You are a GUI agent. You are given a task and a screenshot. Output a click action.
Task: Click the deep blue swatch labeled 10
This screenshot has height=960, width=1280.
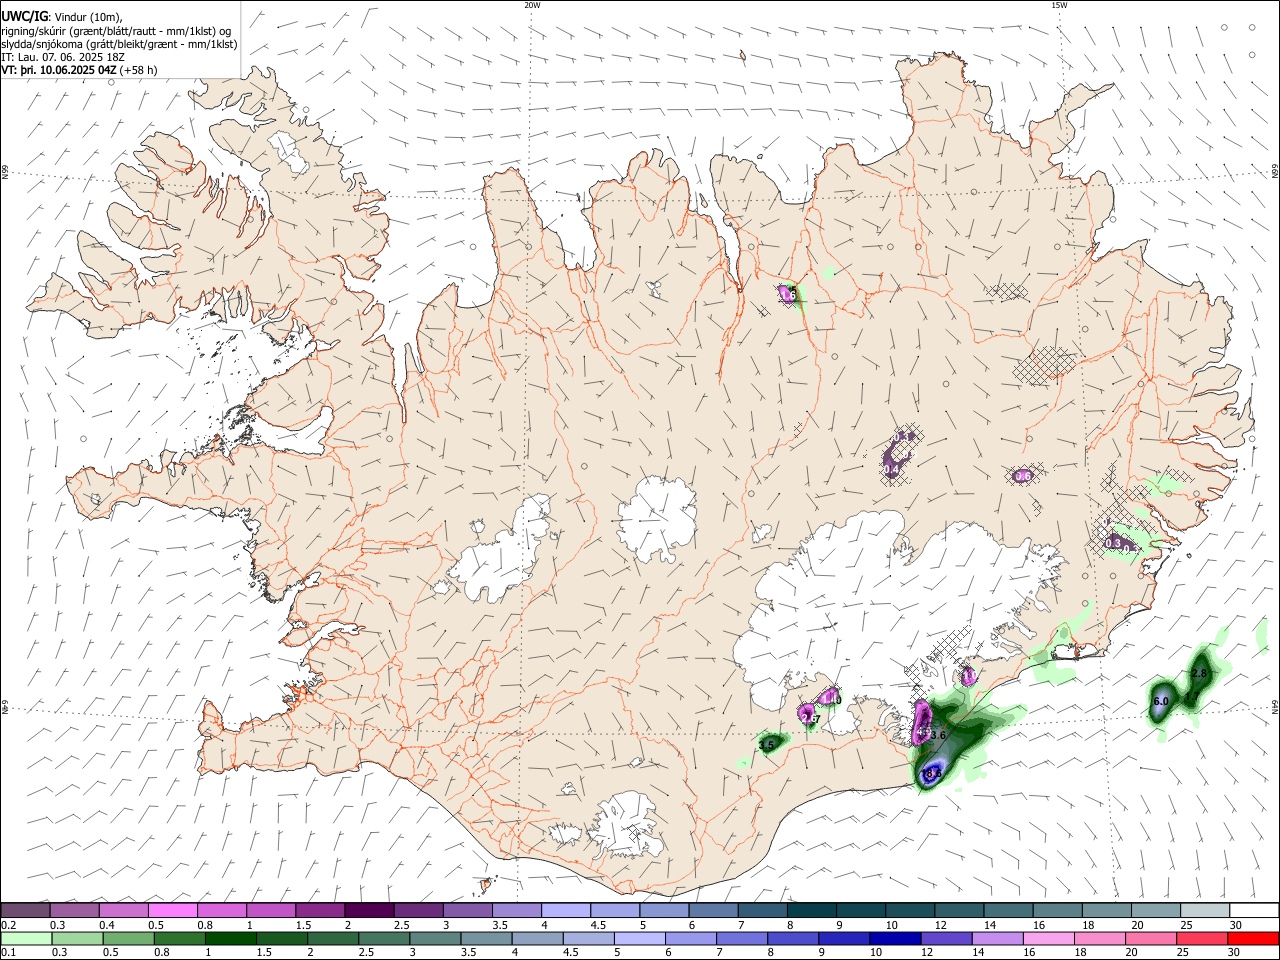895,938
